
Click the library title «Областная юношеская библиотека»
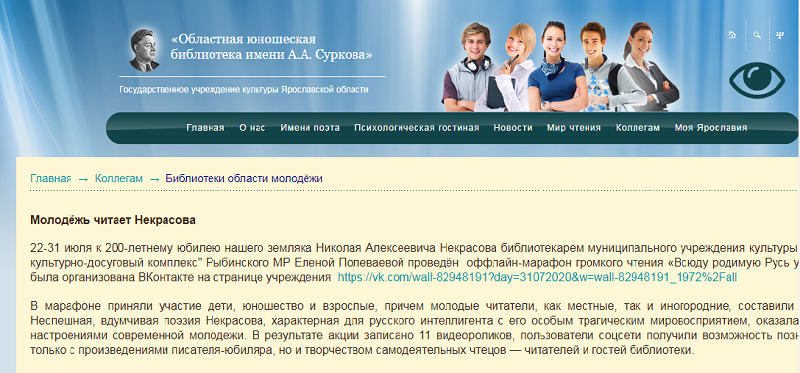pyautogui.click(x=271, y=47)
